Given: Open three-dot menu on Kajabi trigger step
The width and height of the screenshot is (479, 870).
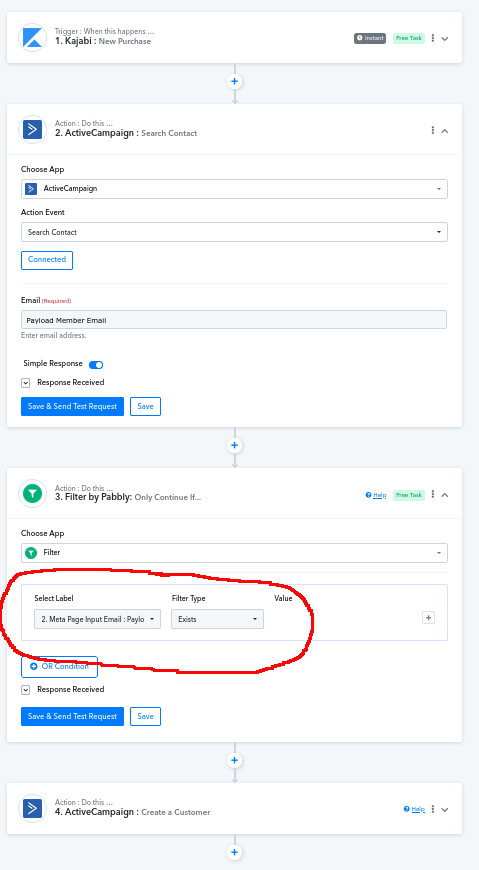Looking at the screenshot, I should (433, 38).
